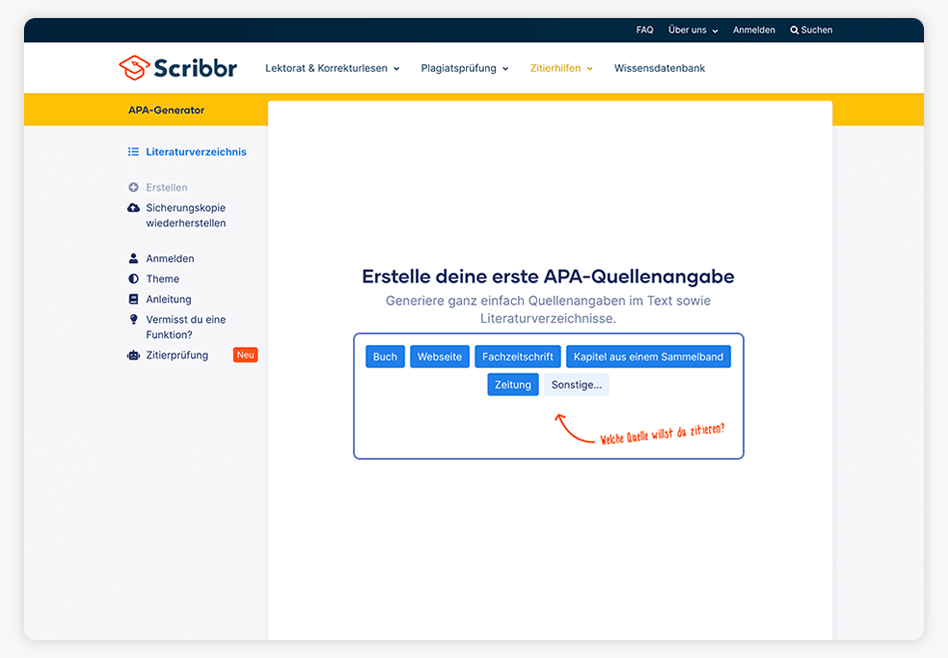Screen dimensions: 948x658
Task: Click the robot icon beside Zitierprüfung
Action: pyautogui.click(x=133, y=355)
